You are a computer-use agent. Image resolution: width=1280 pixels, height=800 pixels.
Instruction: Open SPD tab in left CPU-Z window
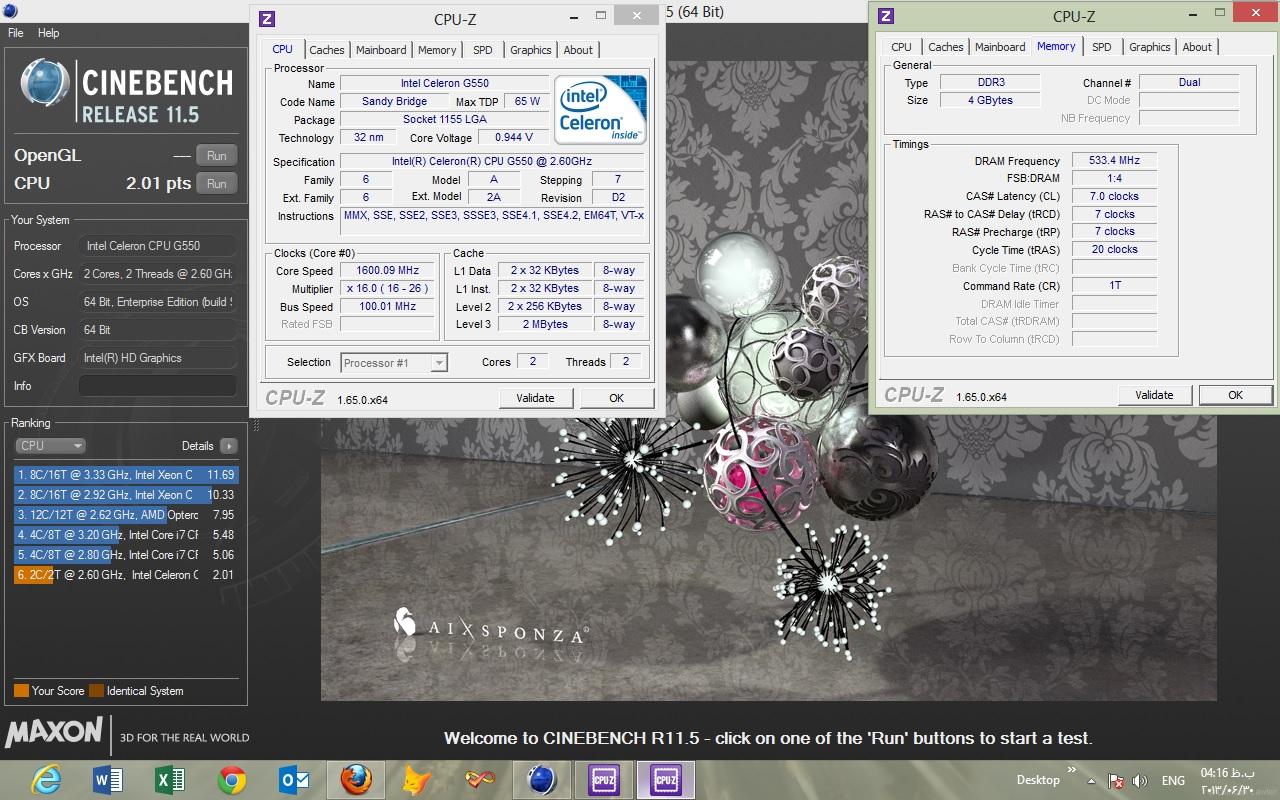click(x=483, y=50)
